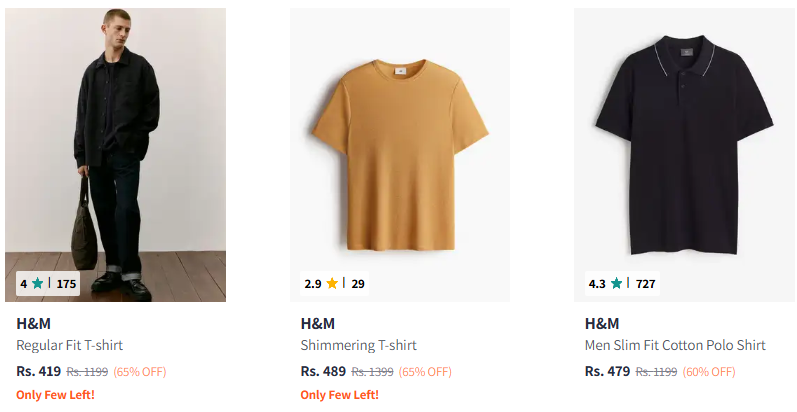
Task: Click the Rs. 479 price
Action: 607,371
